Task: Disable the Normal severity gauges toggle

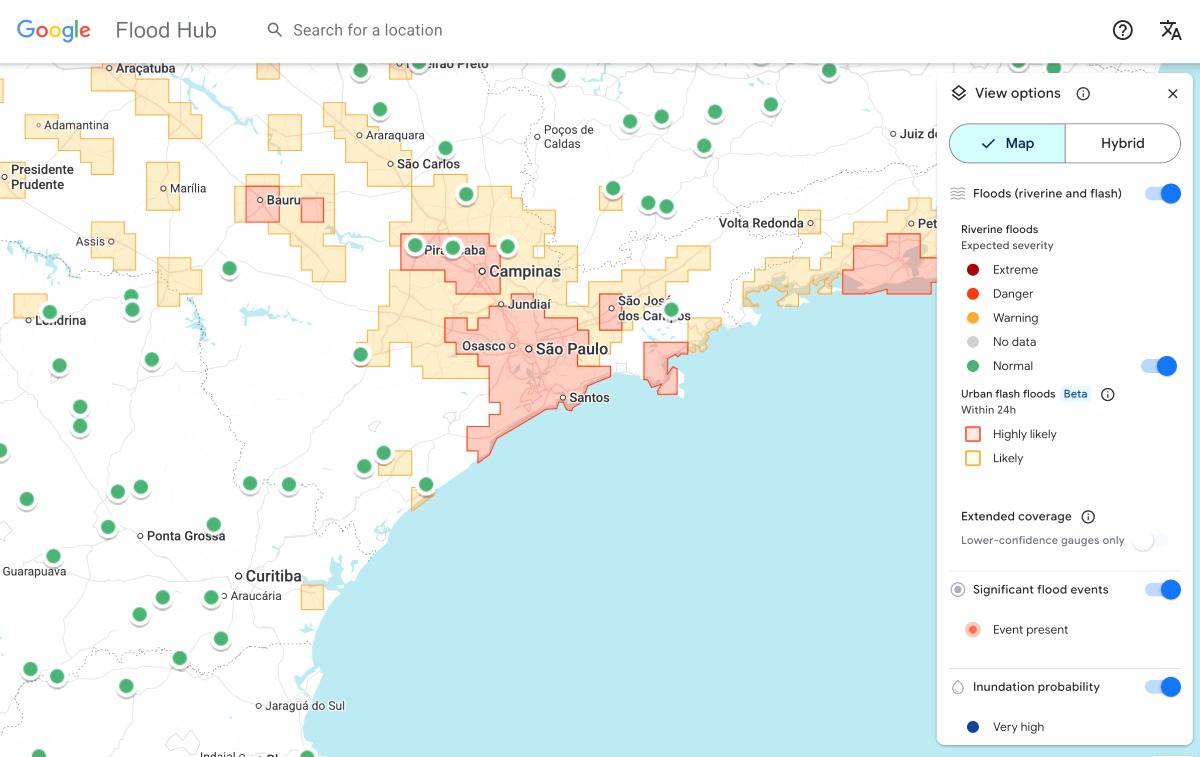Action: pyautogui.click(x=1159, y=366)
